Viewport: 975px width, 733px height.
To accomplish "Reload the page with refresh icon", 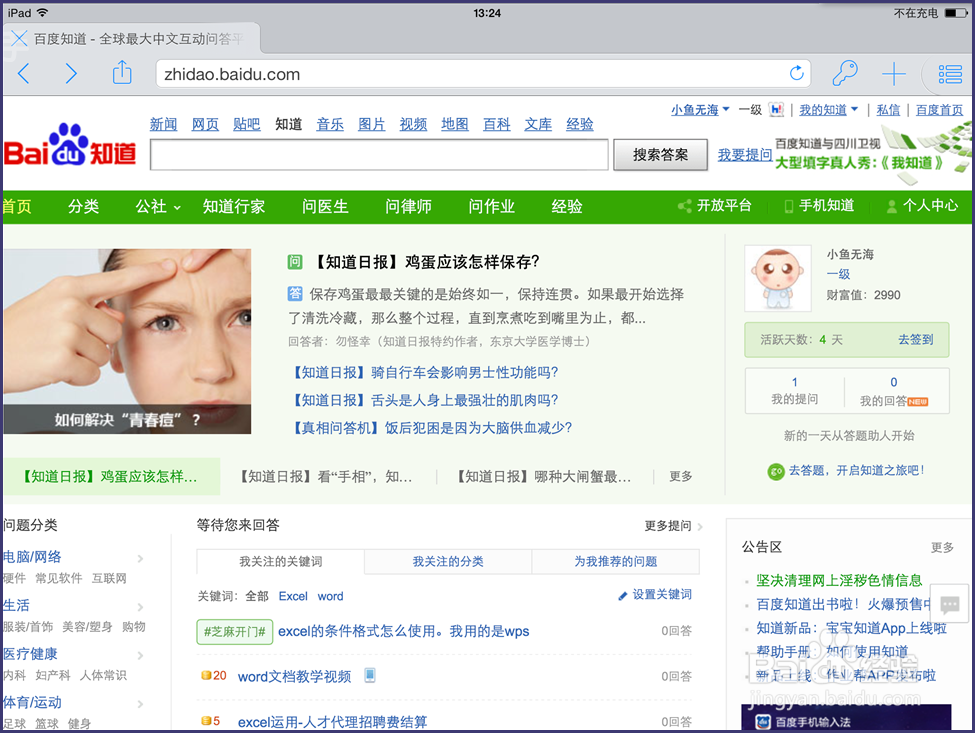I will pyautogui.click(x=797, y=73).
